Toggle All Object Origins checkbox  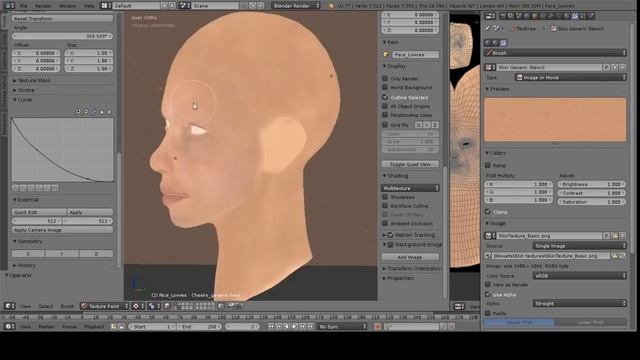(385, 106)
